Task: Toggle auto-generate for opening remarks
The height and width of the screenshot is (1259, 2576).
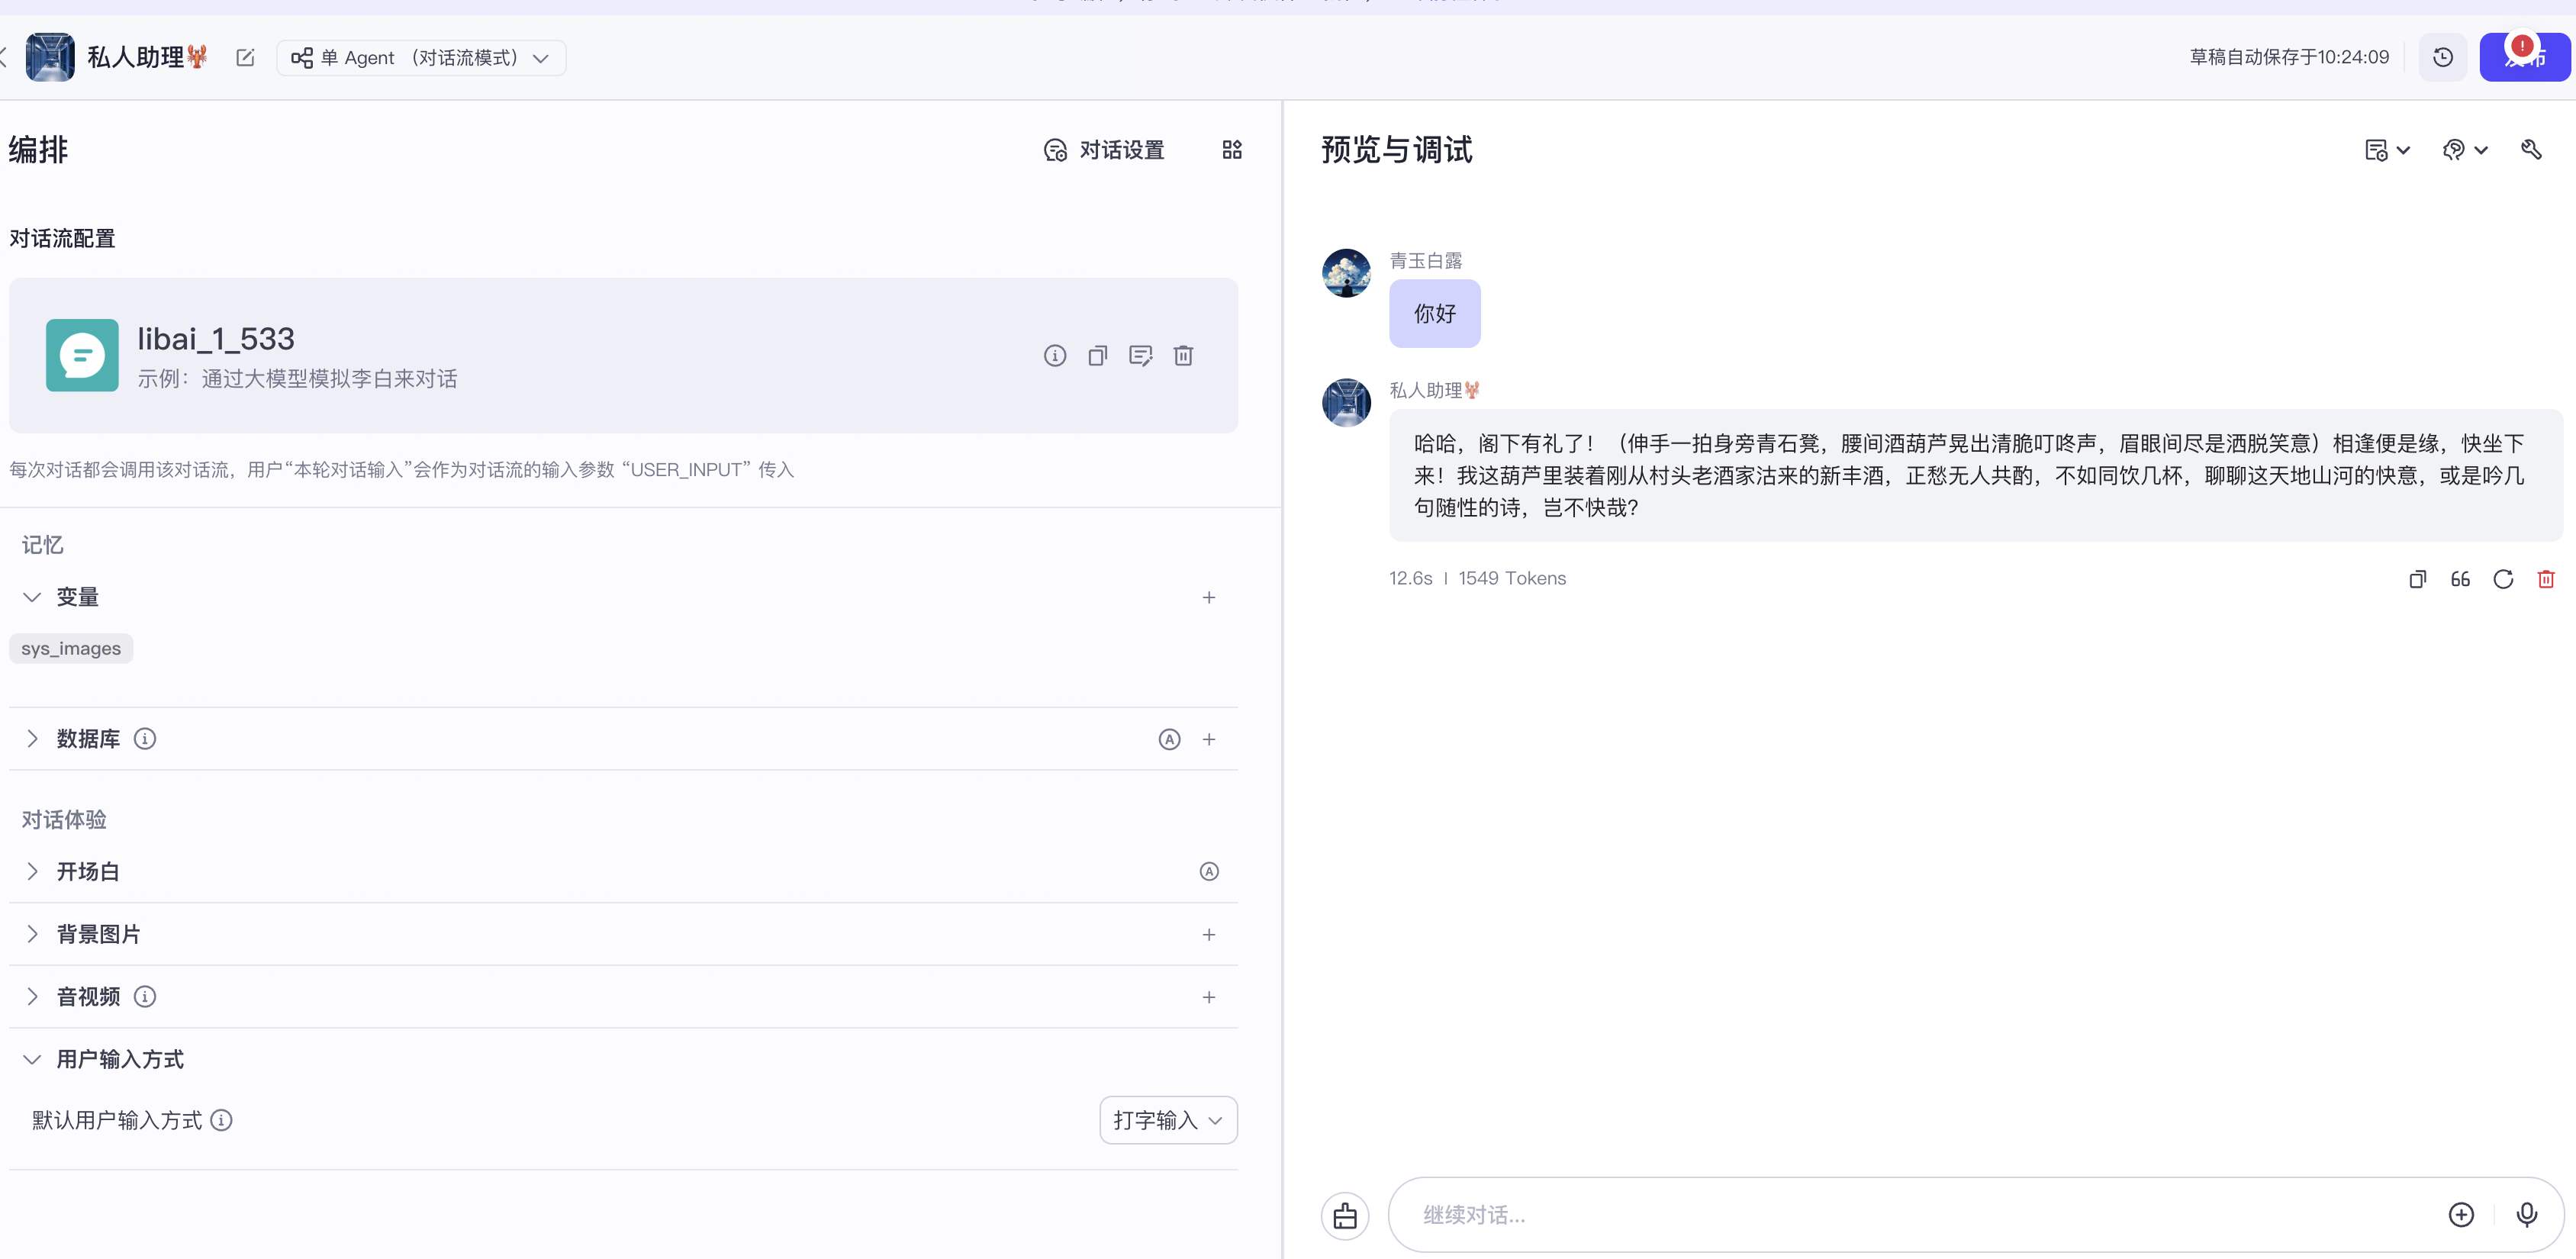Action: [1209, 872]
